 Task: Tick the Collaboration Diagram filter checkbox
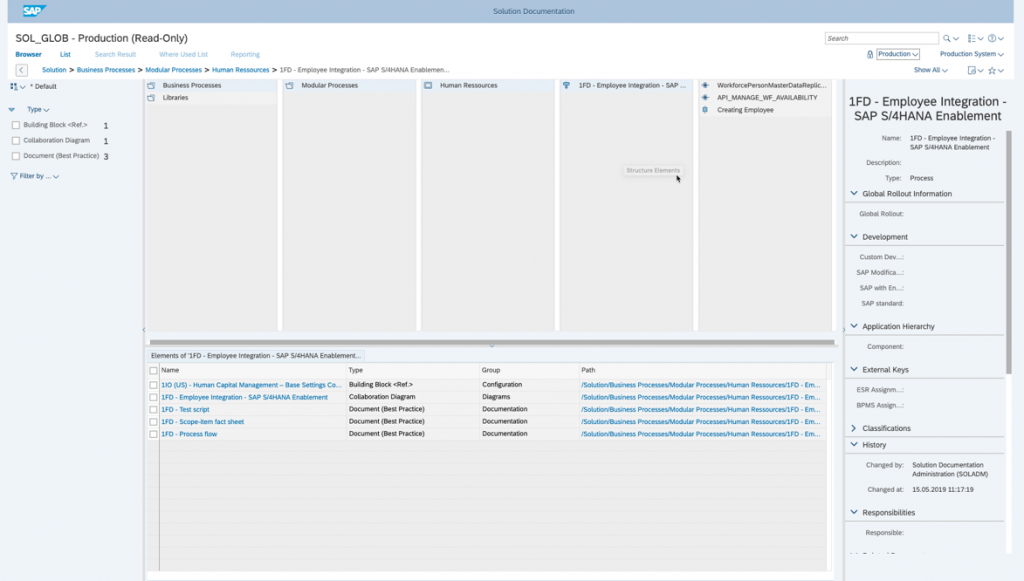16,140
